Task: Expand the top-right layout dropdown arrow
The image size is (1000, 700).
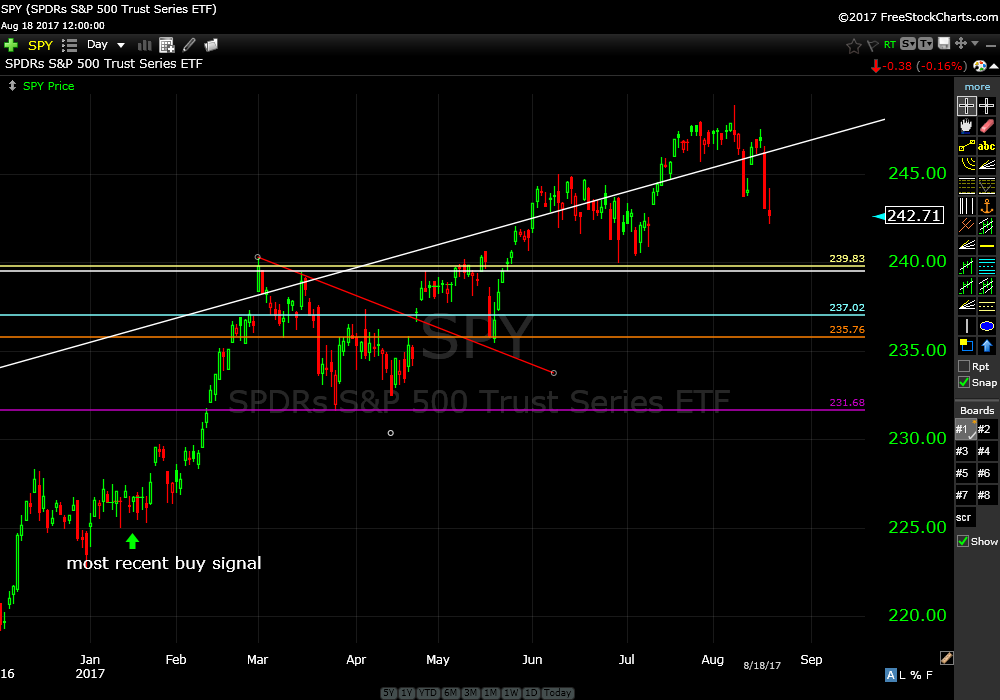Action: 975,44
